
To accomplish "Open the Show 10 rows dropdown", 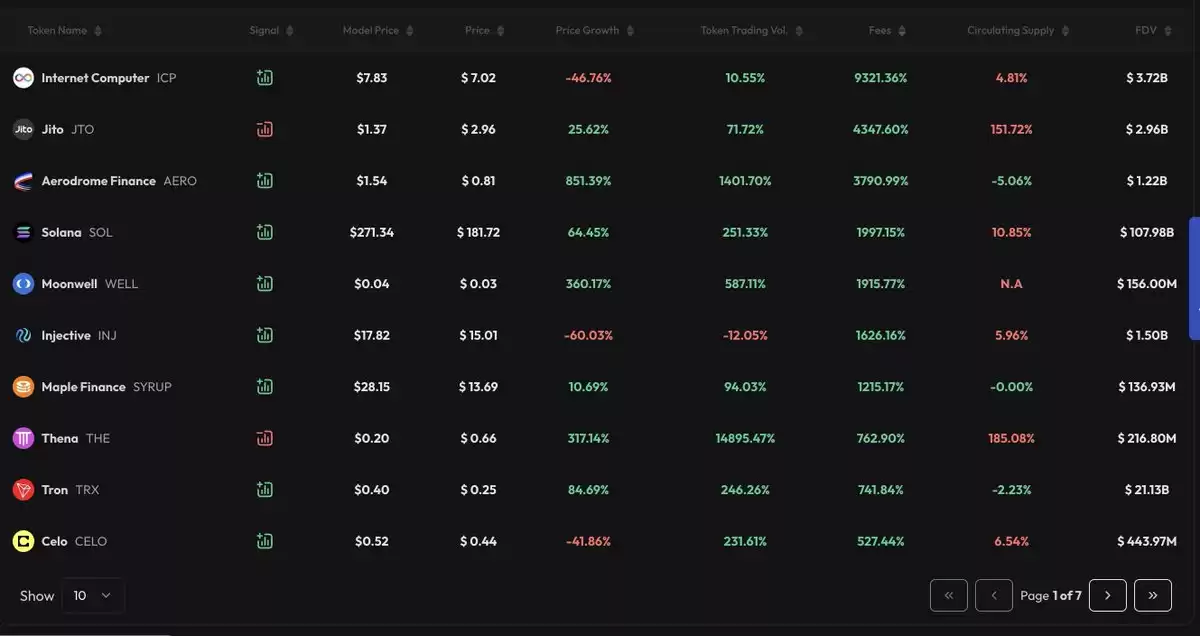I will [x=93, y=595].
